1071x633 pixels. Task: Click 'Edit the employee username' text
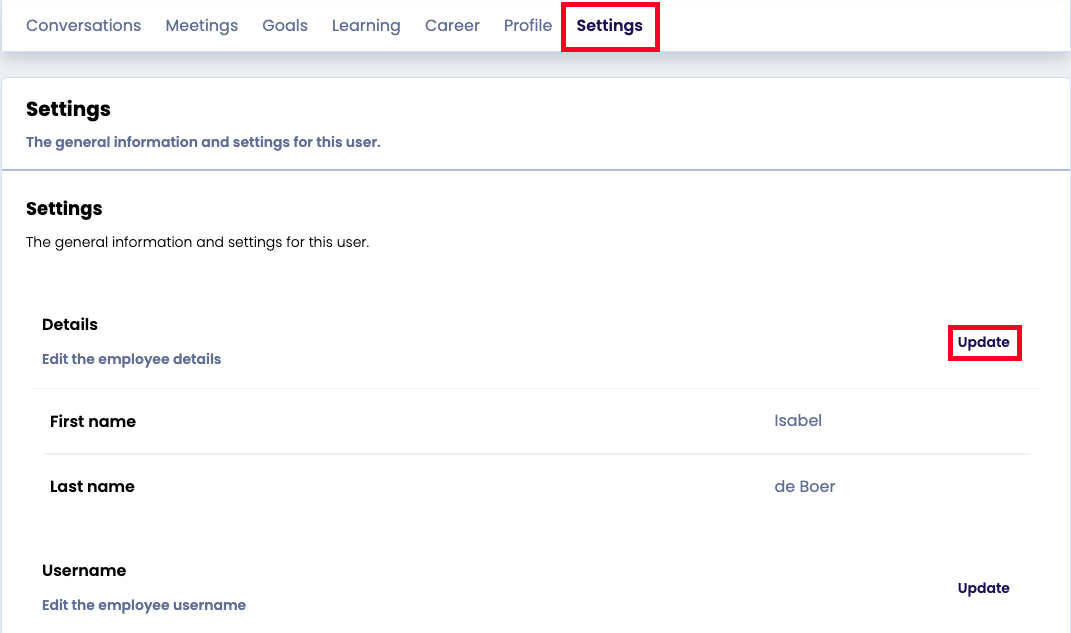pyautogui.click(x=143, y=605)
